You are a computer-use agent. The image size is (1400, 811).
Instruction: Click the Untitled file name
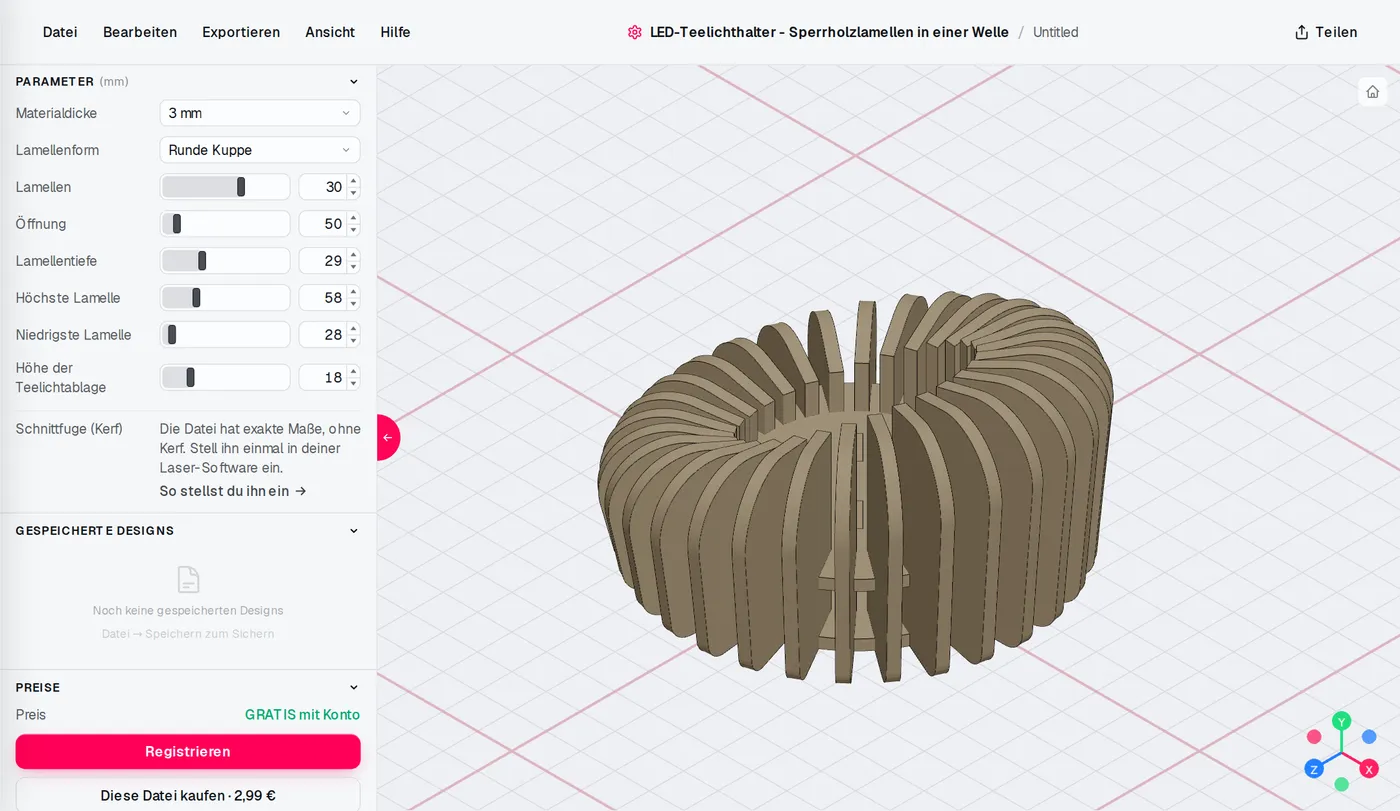[x=1055, y=32]
